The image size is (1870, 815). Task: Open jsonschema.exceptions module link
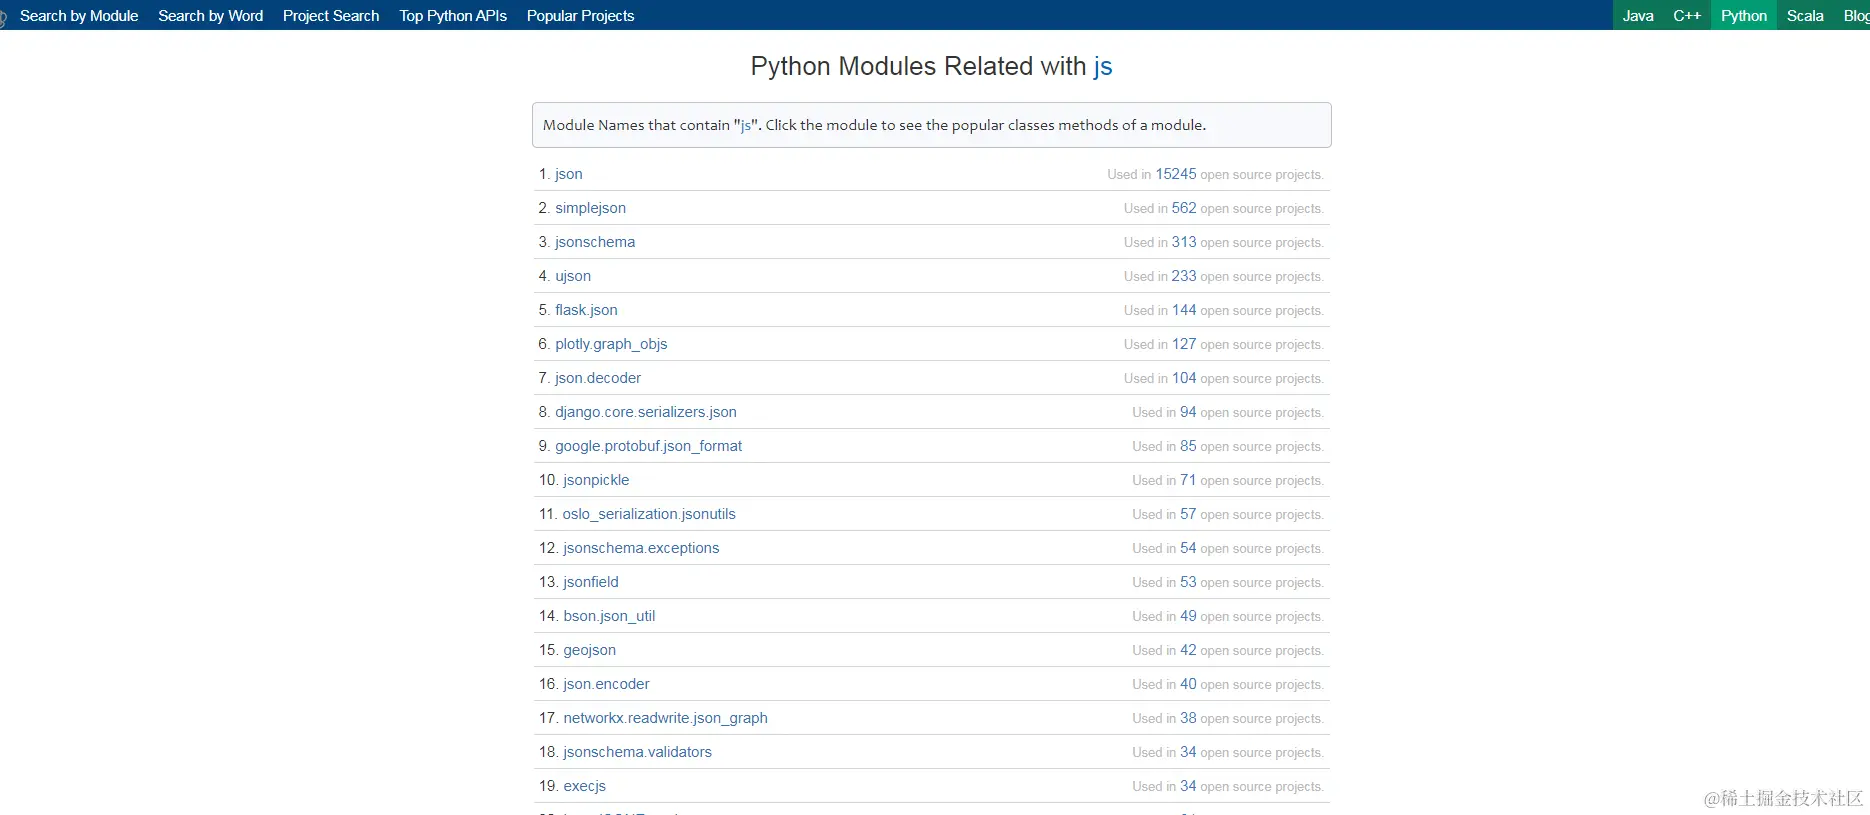[641, 548]
